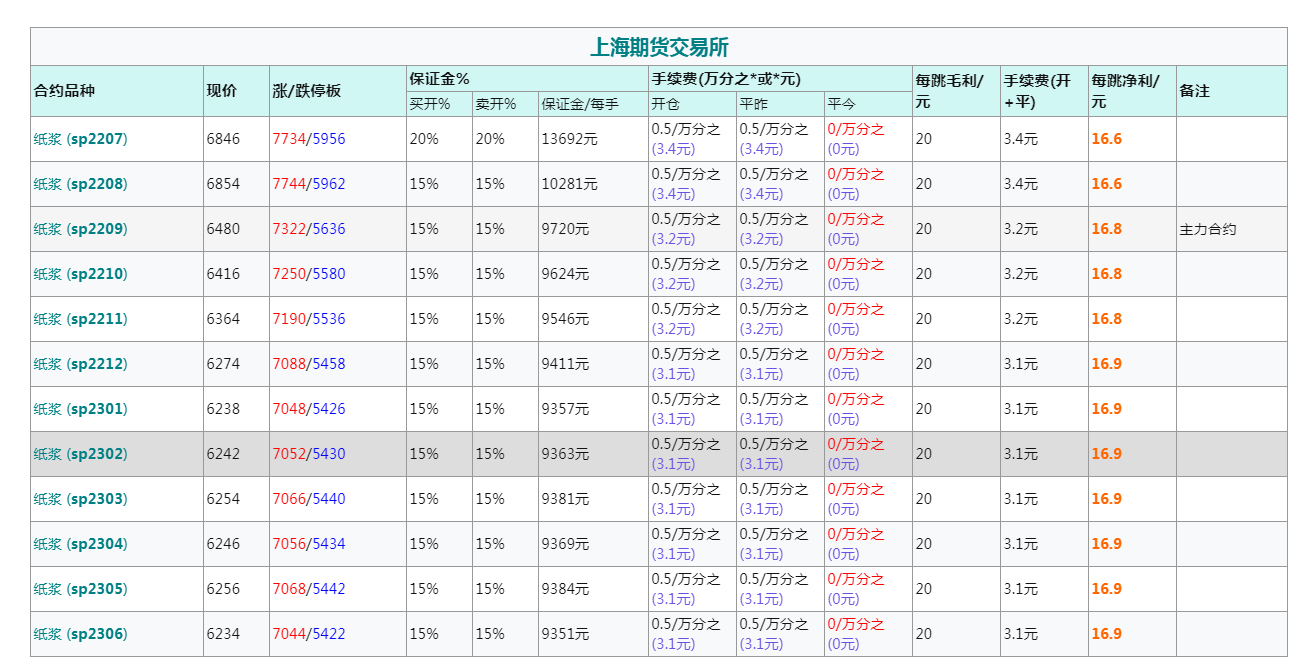The width and height of the screenshot is (1300, 666).
Task: Open the 纸浆 (sp2306) contract link
Action: click(81, 634)
